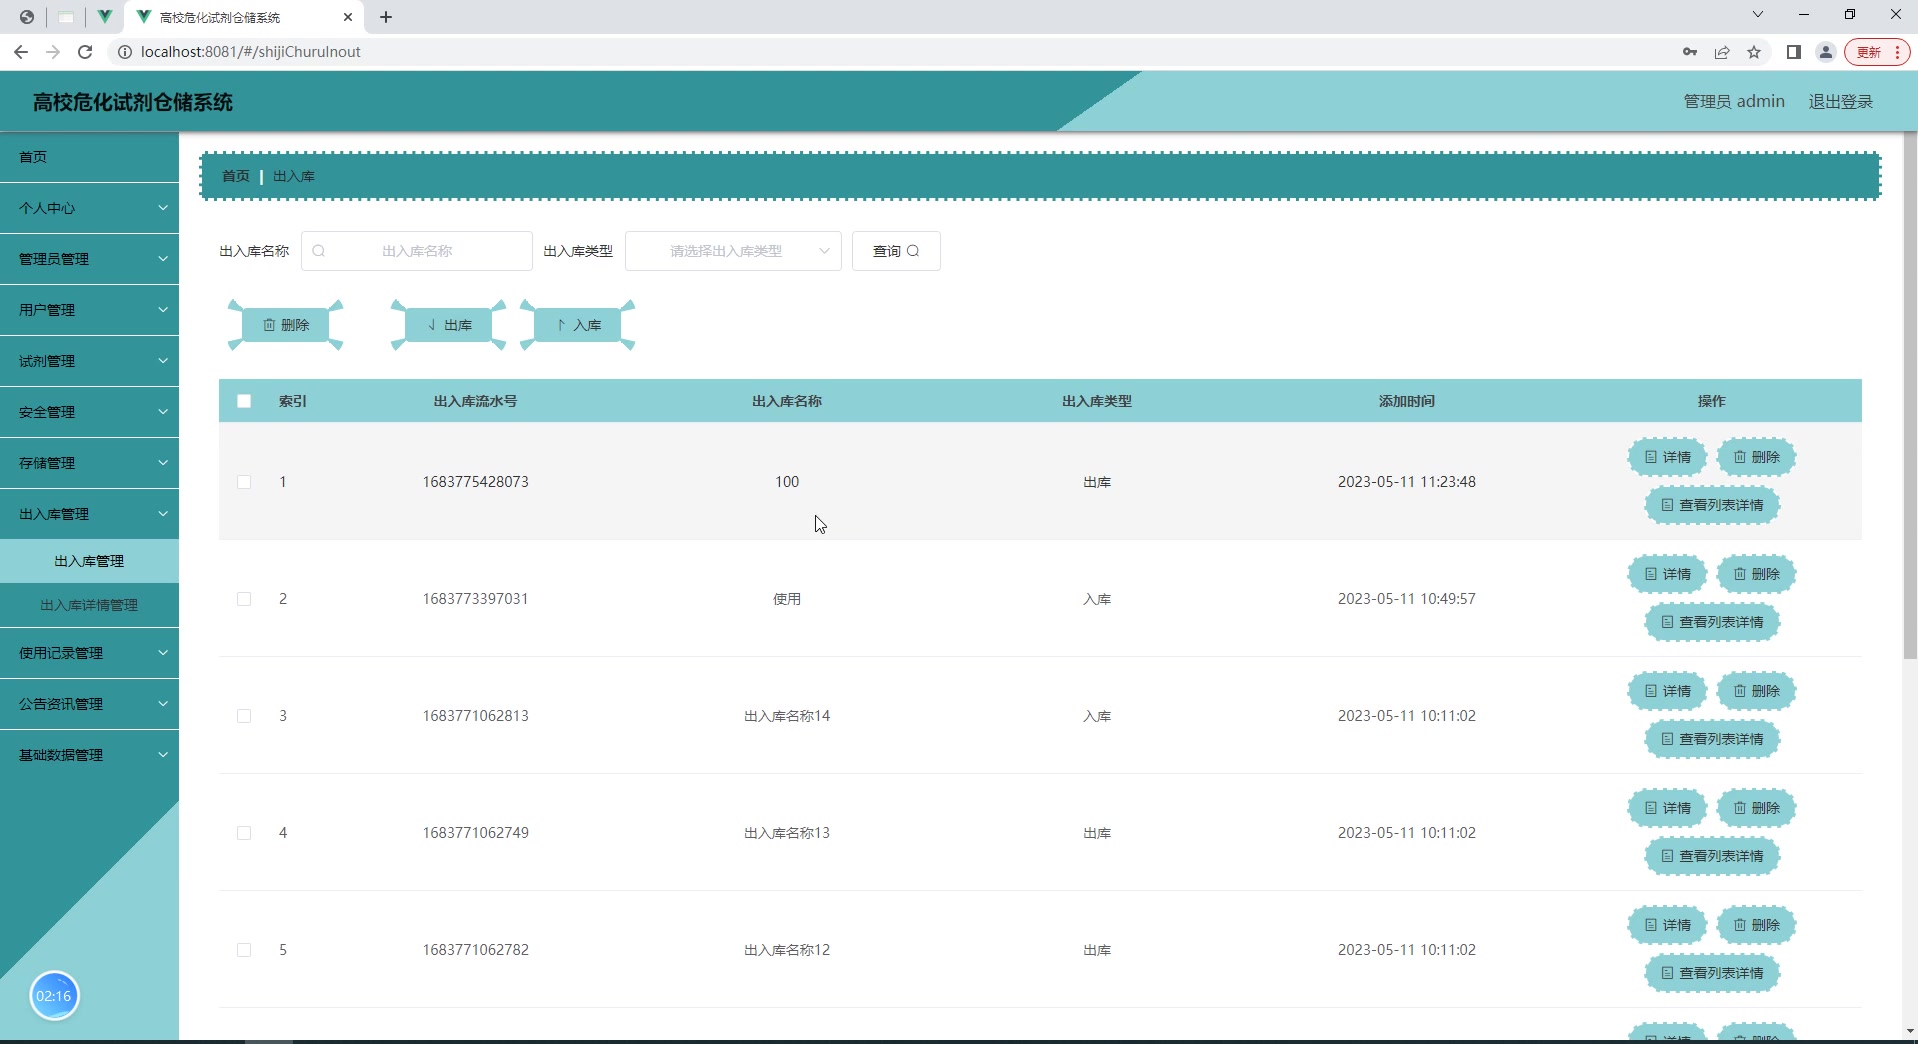Click 管理员 admin user label
The height and width of the screenshot is (1044, 1918).
[x=1734, y=101]
